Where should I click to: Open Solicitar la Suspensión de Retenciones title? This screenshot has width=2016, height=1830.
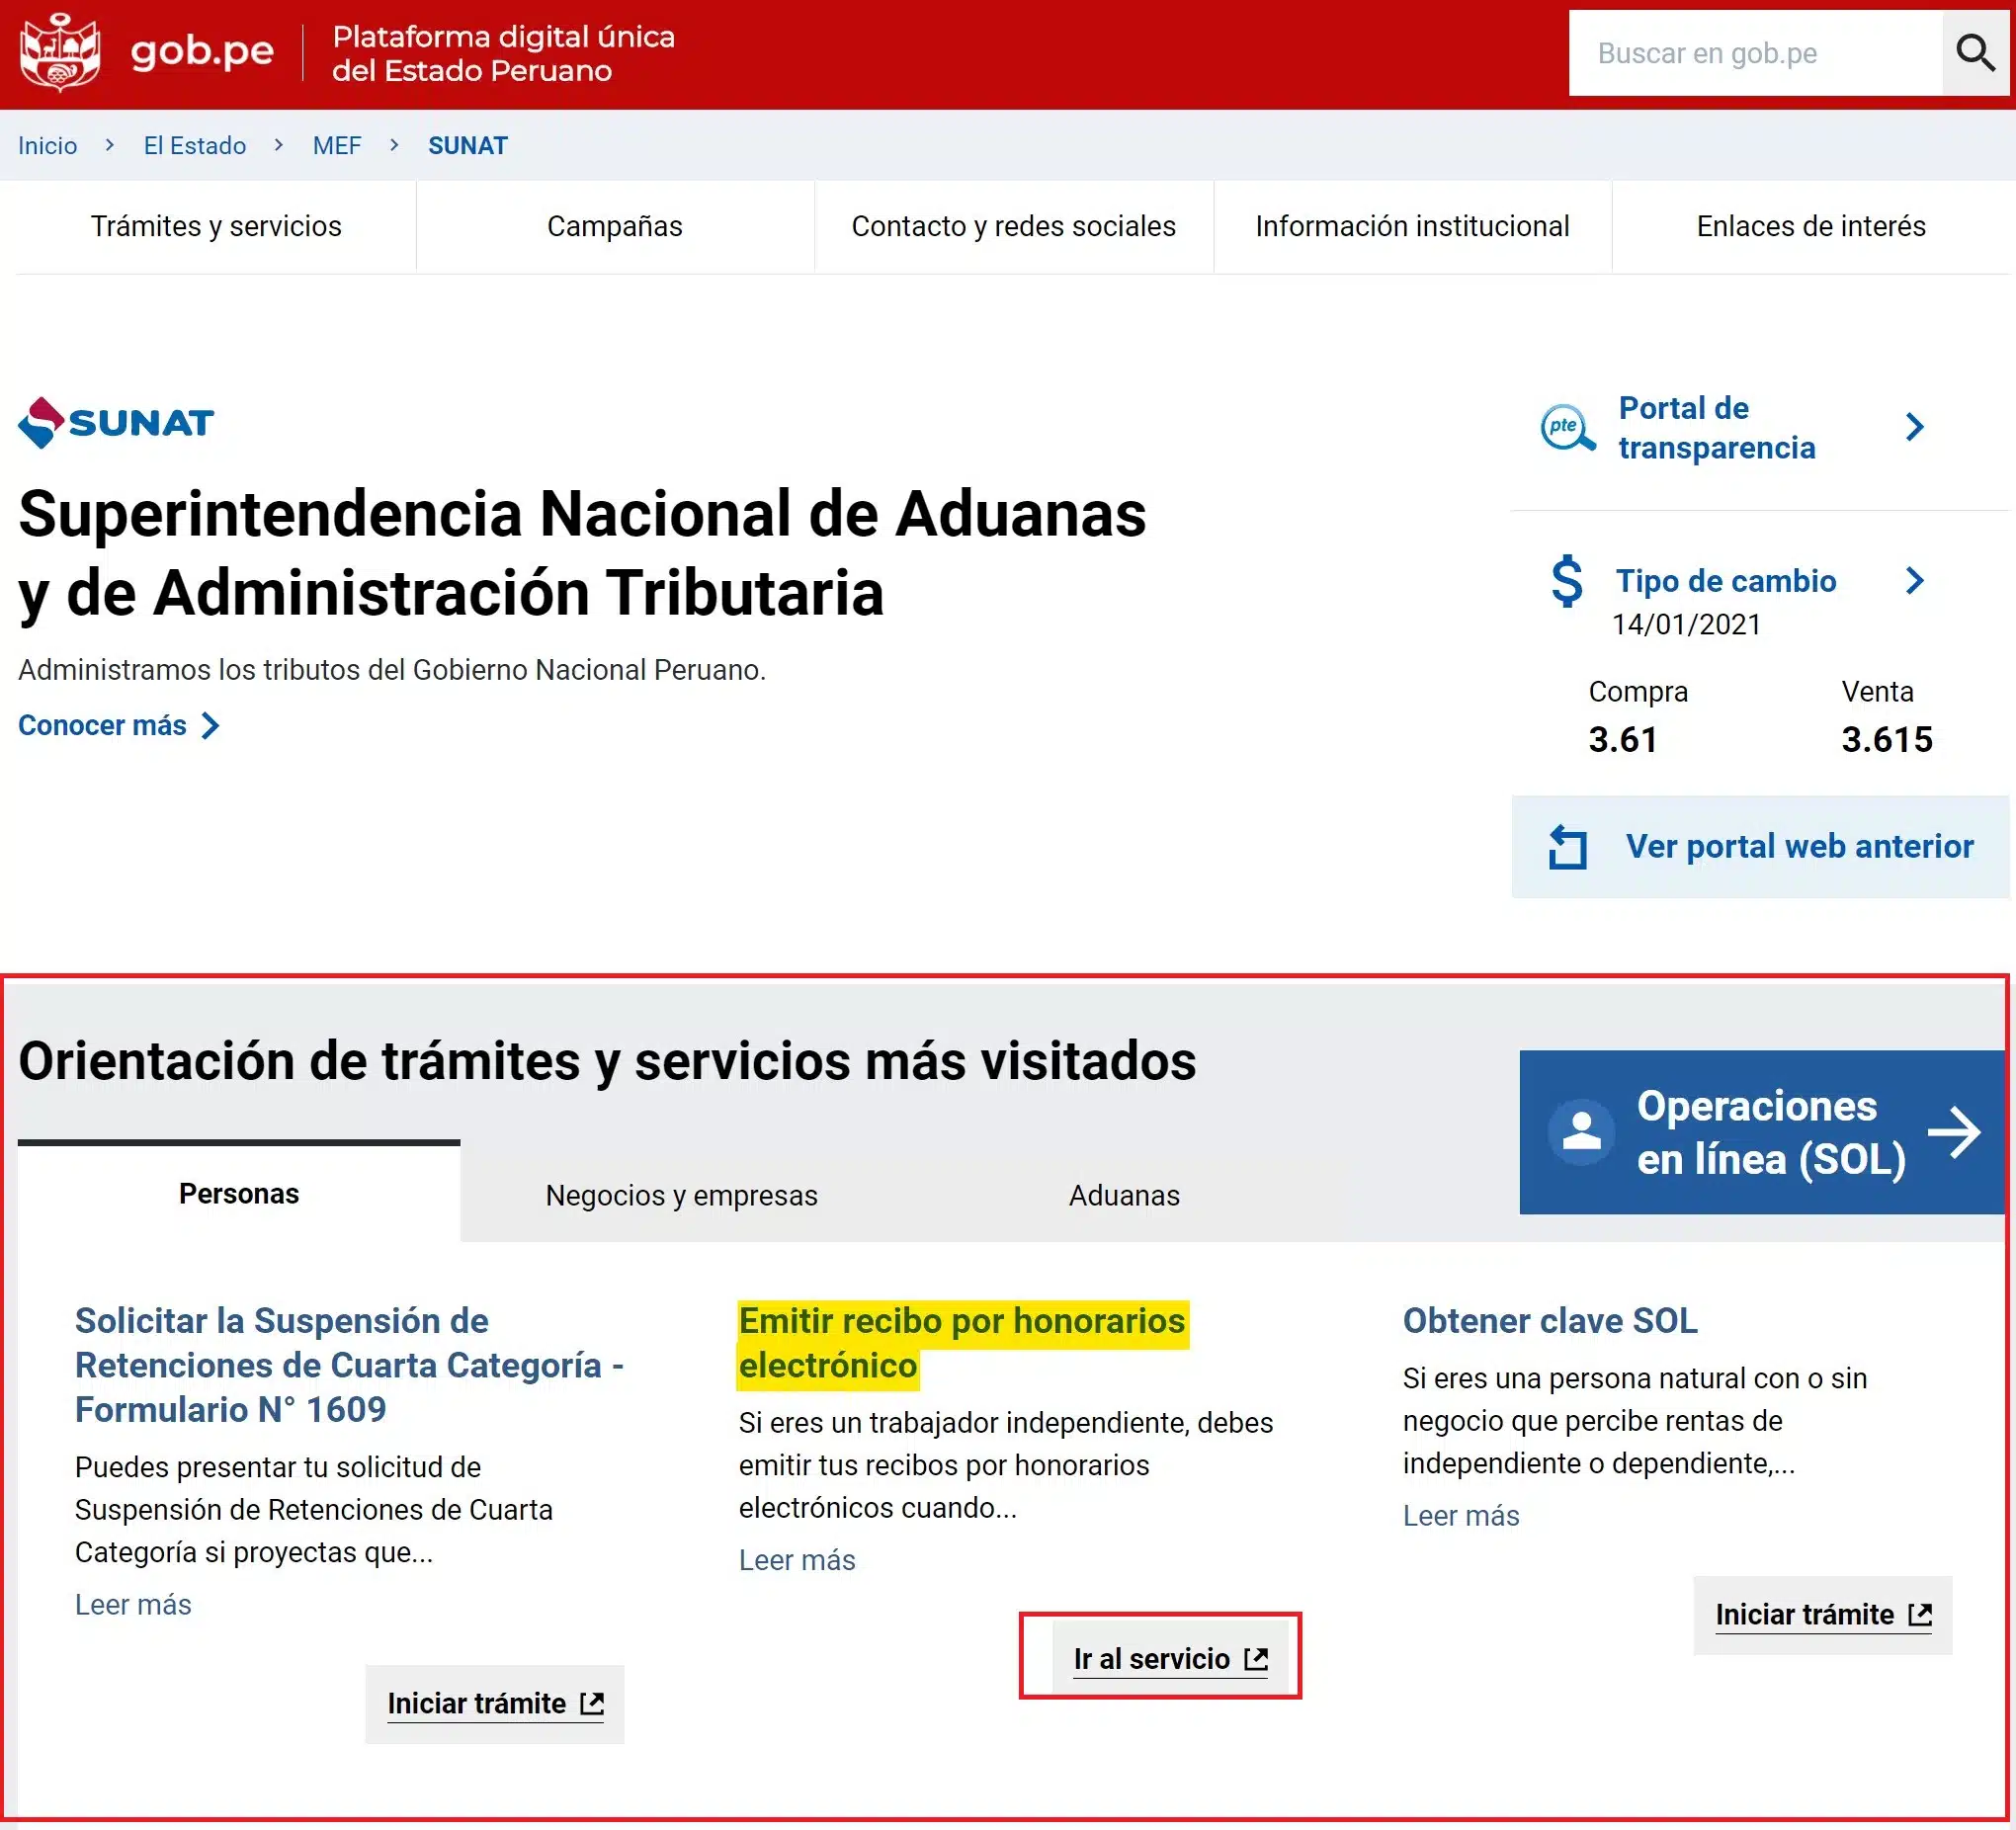pos(349,1365)
